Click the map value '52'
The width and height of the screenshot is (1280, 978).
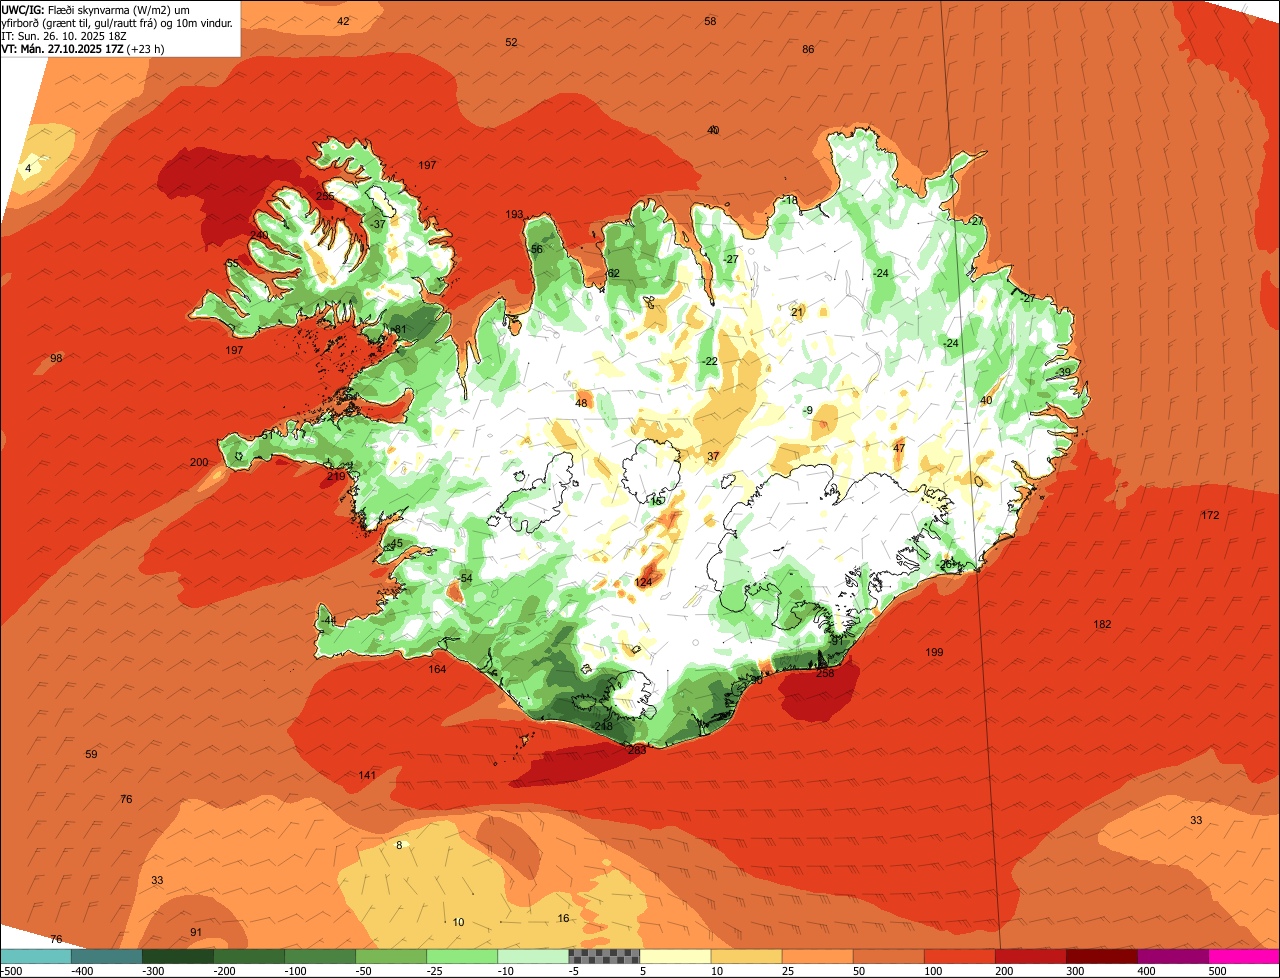(511, 42)
